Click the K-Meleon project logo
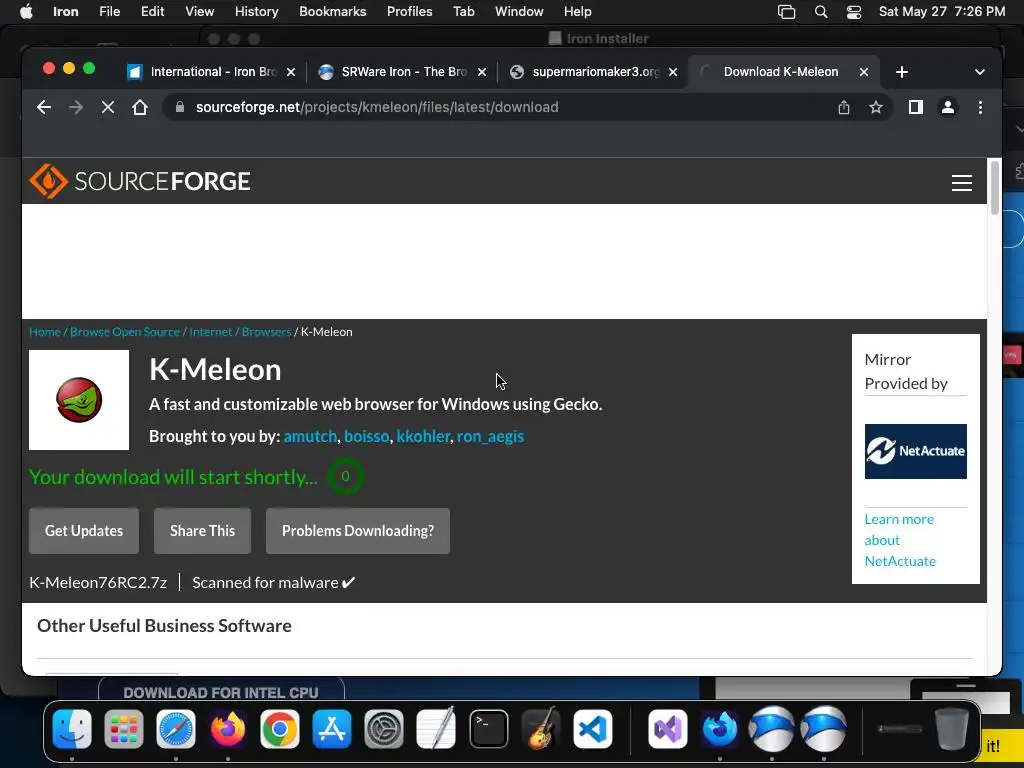1024x768 pixels. click(x=79, y=400)
